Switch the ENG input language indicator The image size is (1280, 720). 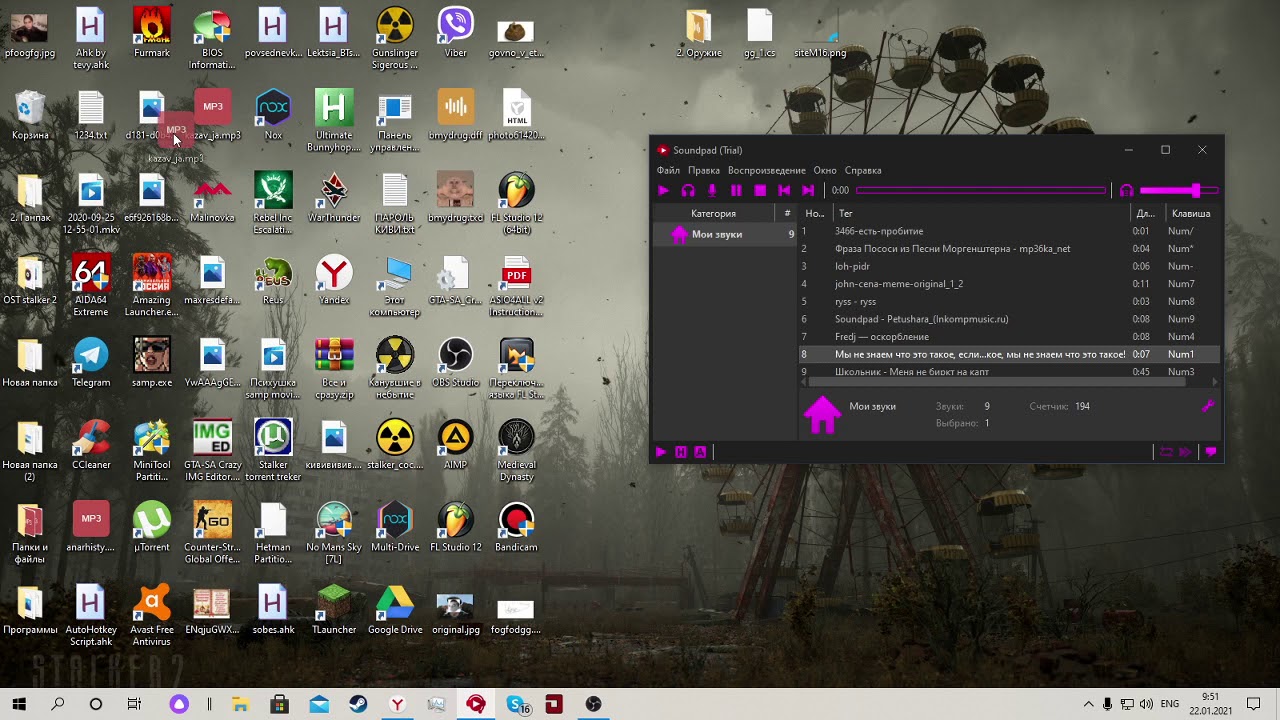point(1169,704)
